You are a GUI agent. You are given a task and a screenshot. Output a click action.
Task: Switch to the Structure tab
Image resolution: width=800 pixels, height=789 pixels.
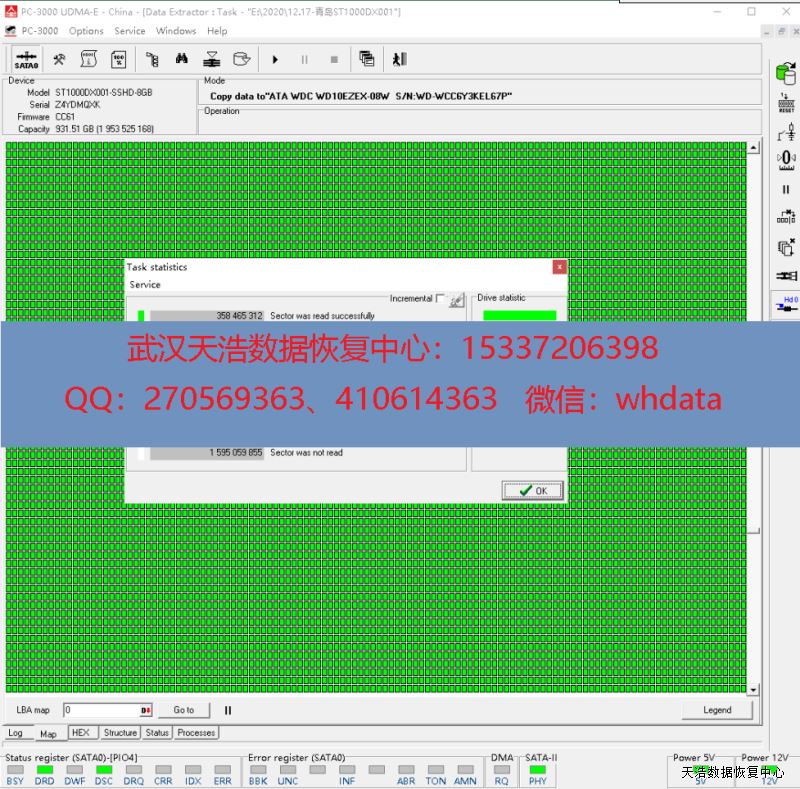120,733
